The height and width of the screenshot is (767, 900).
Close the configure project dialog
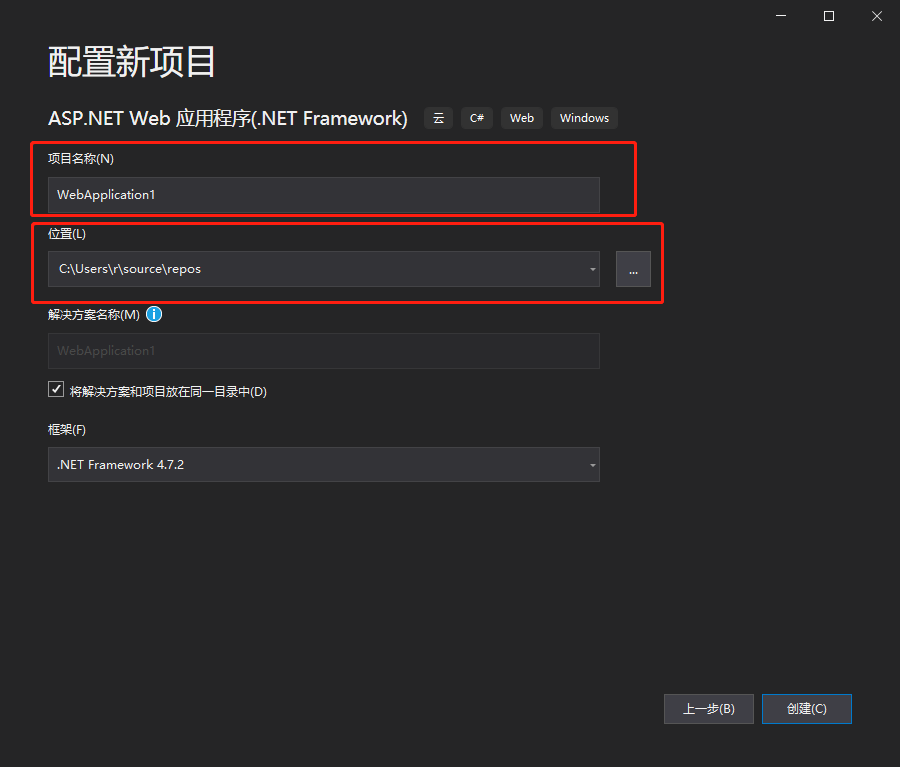coord(876,16)
